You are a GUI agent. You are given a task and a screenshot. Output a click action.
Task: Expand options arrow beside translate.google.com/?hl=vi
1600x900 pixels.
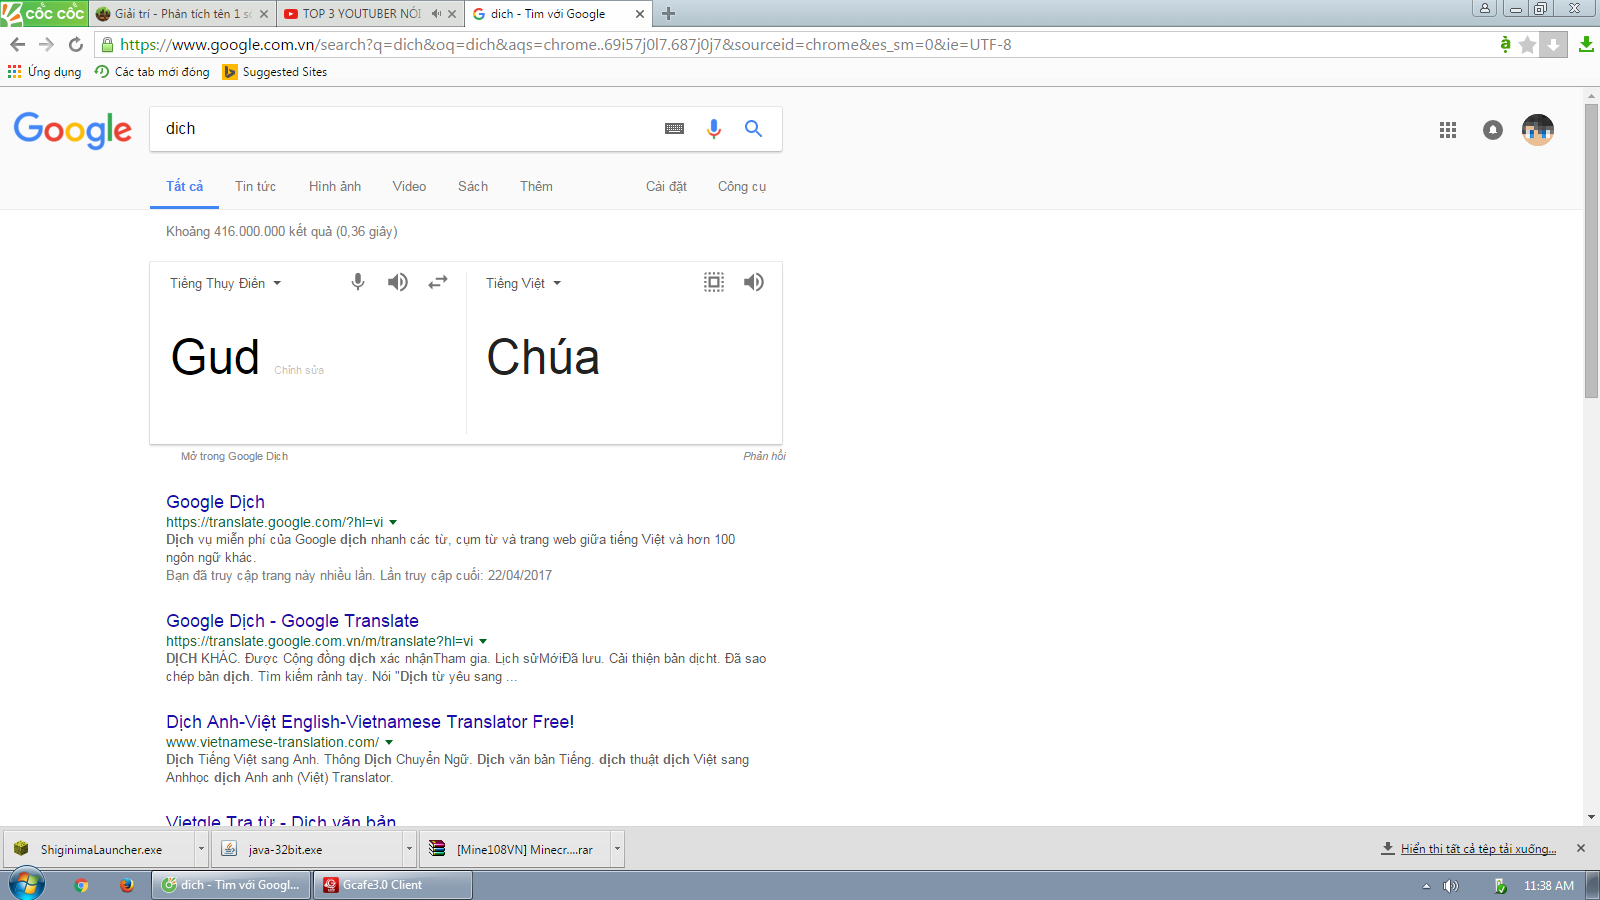[393, 522]
